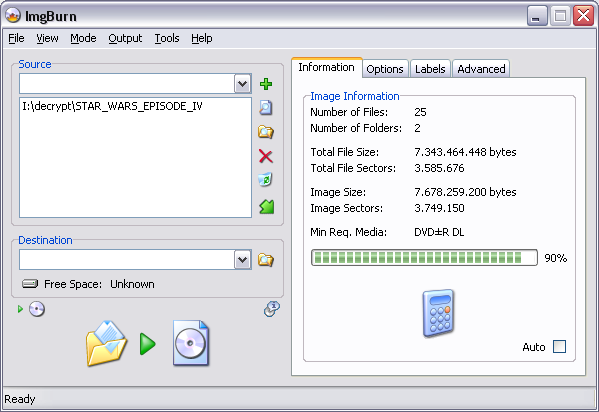599x412 pixels.
Task: Click the browse-for-folder icon beside Source list
Action: click(x=266, y=132)
